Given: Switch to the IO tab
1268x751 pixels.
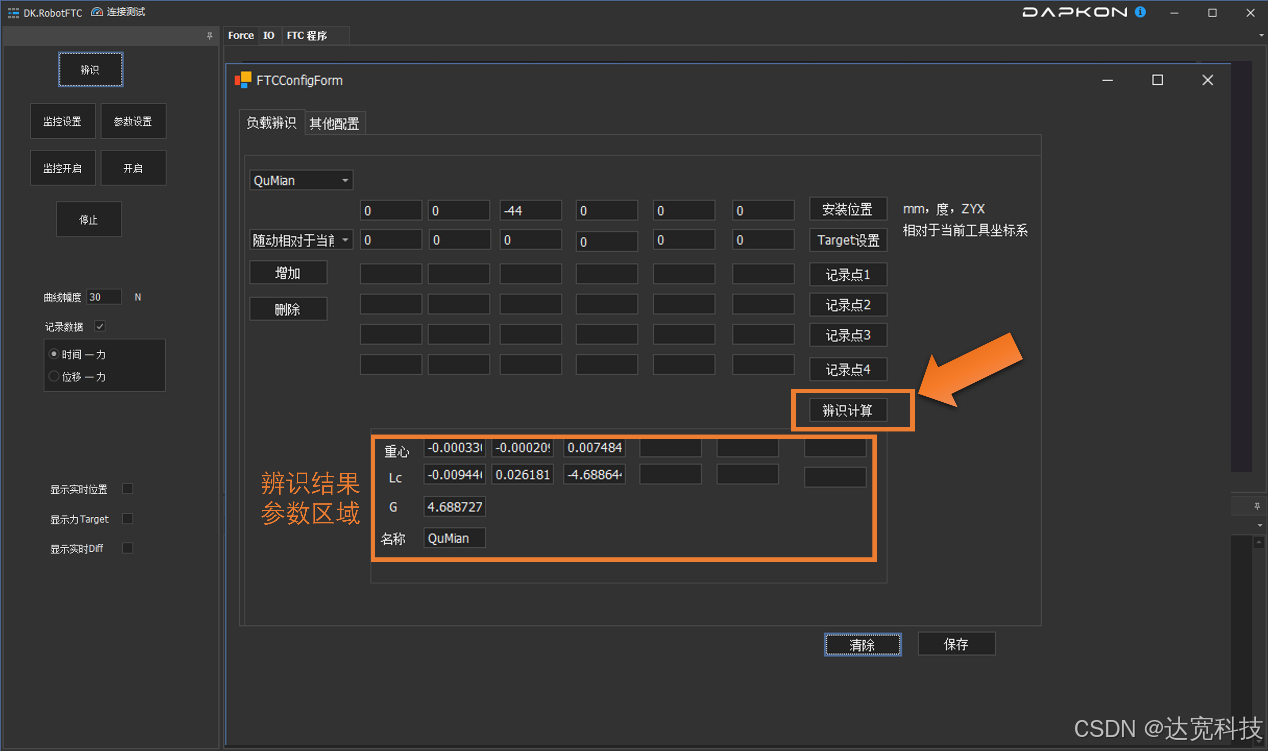Looking at the screenshot, I should [x=269, y=35].
